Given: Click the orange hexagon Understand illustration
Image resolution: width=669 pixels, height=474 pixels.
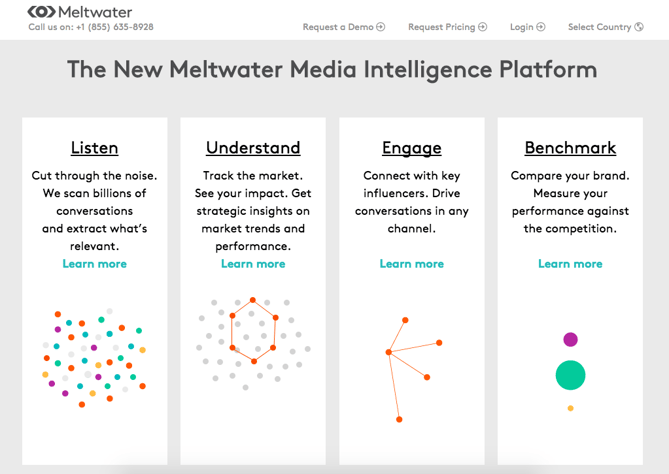Looking at the screenshot, I should click(253, 331).
